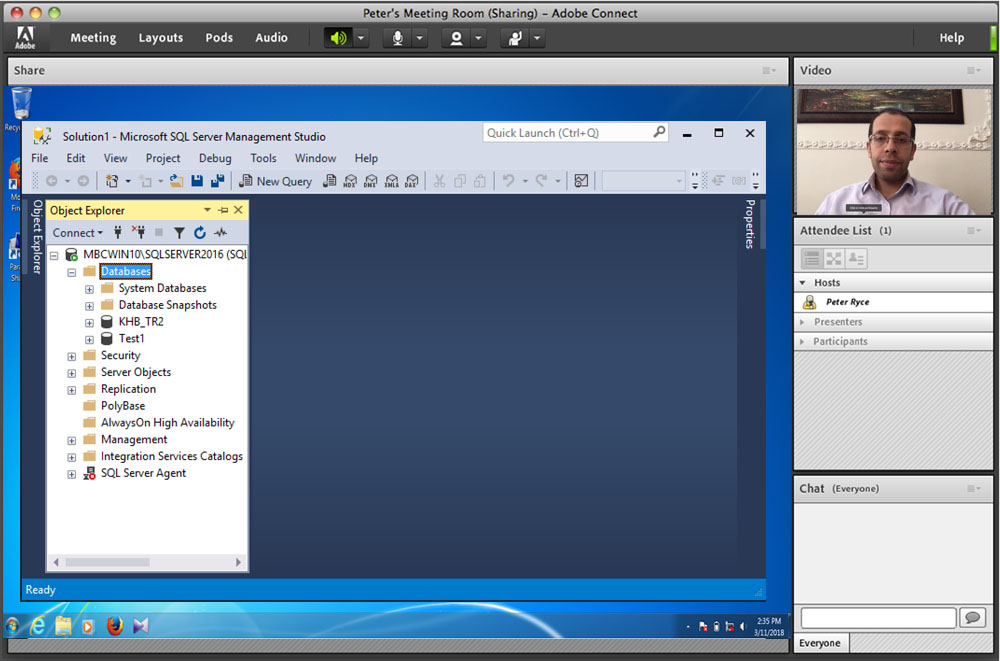This screenshot has width=1000, height=661.
Task: Open the Tools menu in SSMS
Action: coord(263,158)
